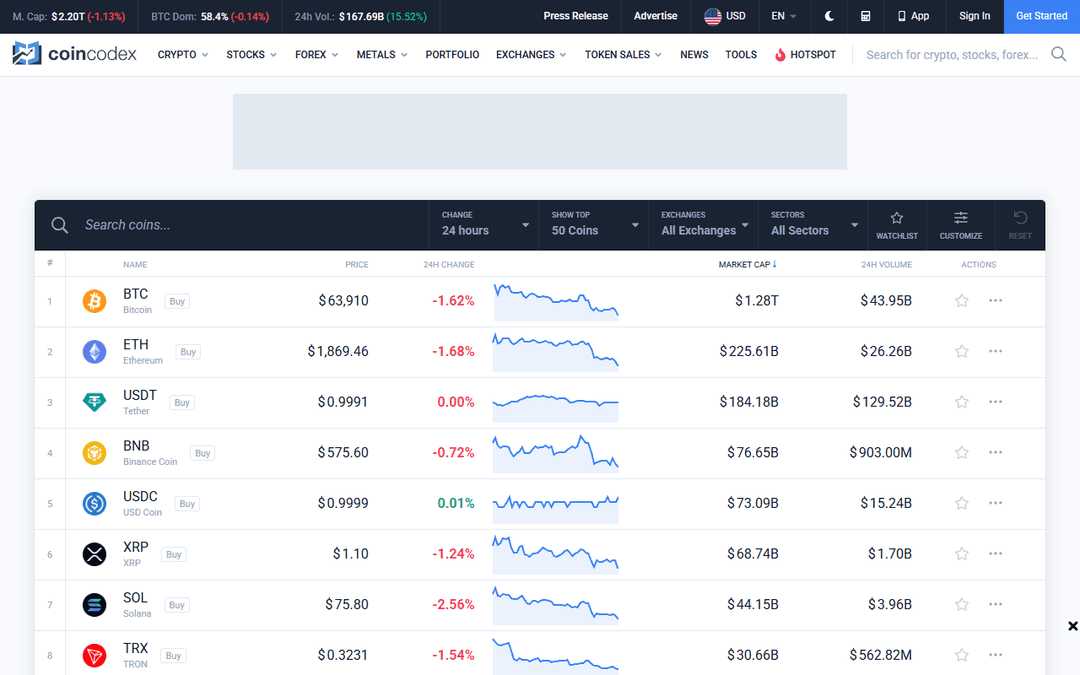Expand the Forex menu
The image size is (1080, 675).
(x=317, y=54)
